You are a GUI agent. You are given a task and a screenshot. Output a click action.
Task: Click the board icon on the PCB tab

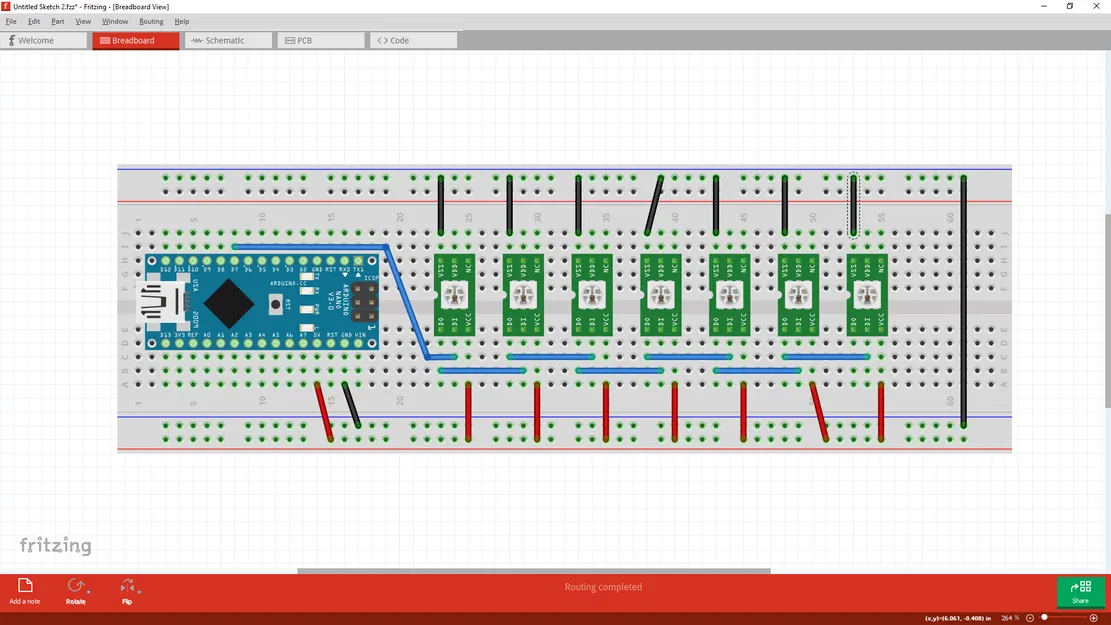click(x=287, y=40)
